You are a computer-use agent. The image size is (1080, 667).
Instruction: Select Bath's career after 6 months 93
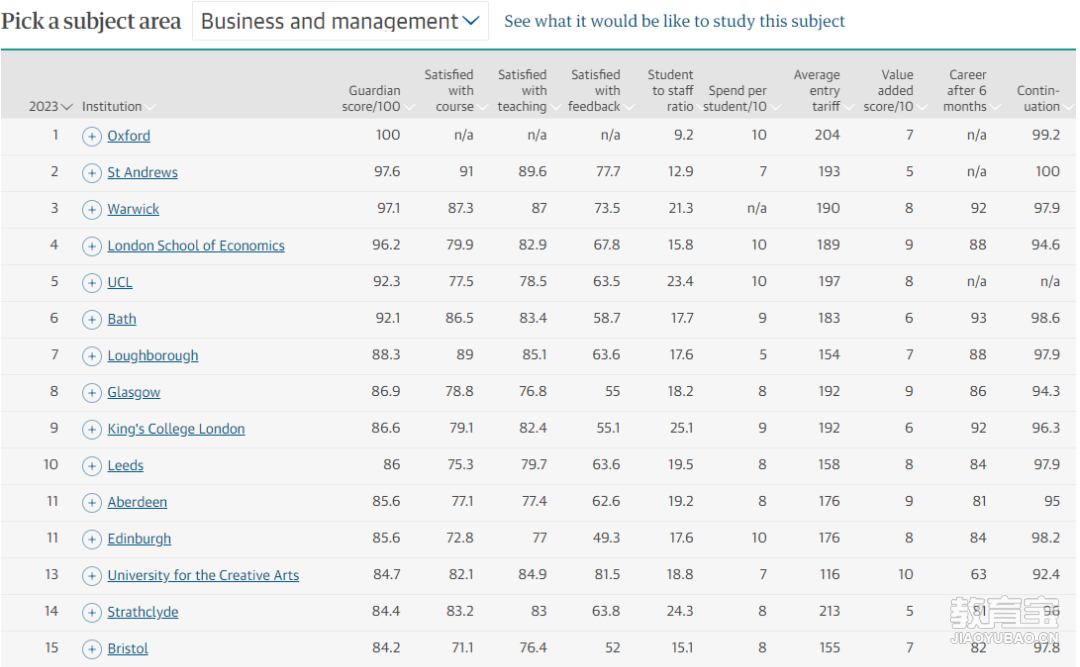click(x=978, y=318)
